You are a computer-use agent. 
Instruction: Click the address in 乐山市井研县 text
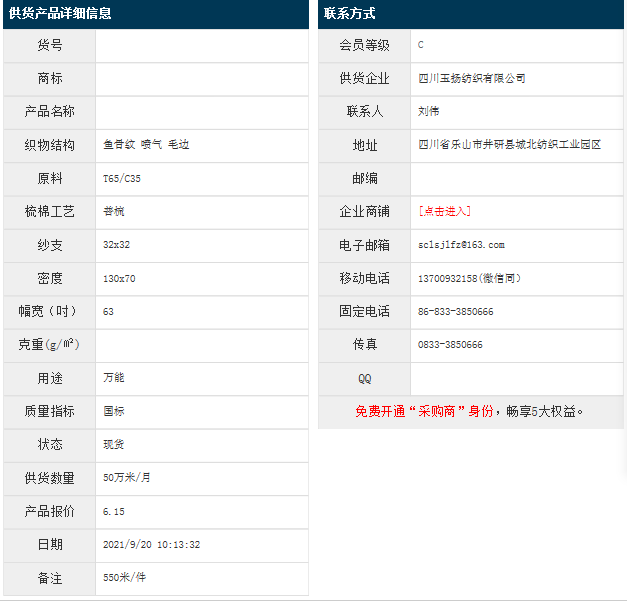tap(509, 145)
